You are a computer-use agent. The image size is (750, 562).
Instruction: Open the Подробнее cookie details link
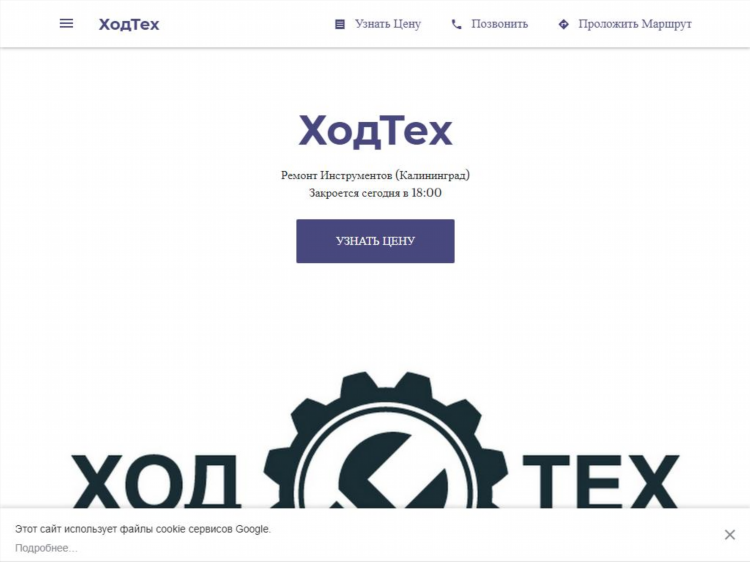[46, 548]
